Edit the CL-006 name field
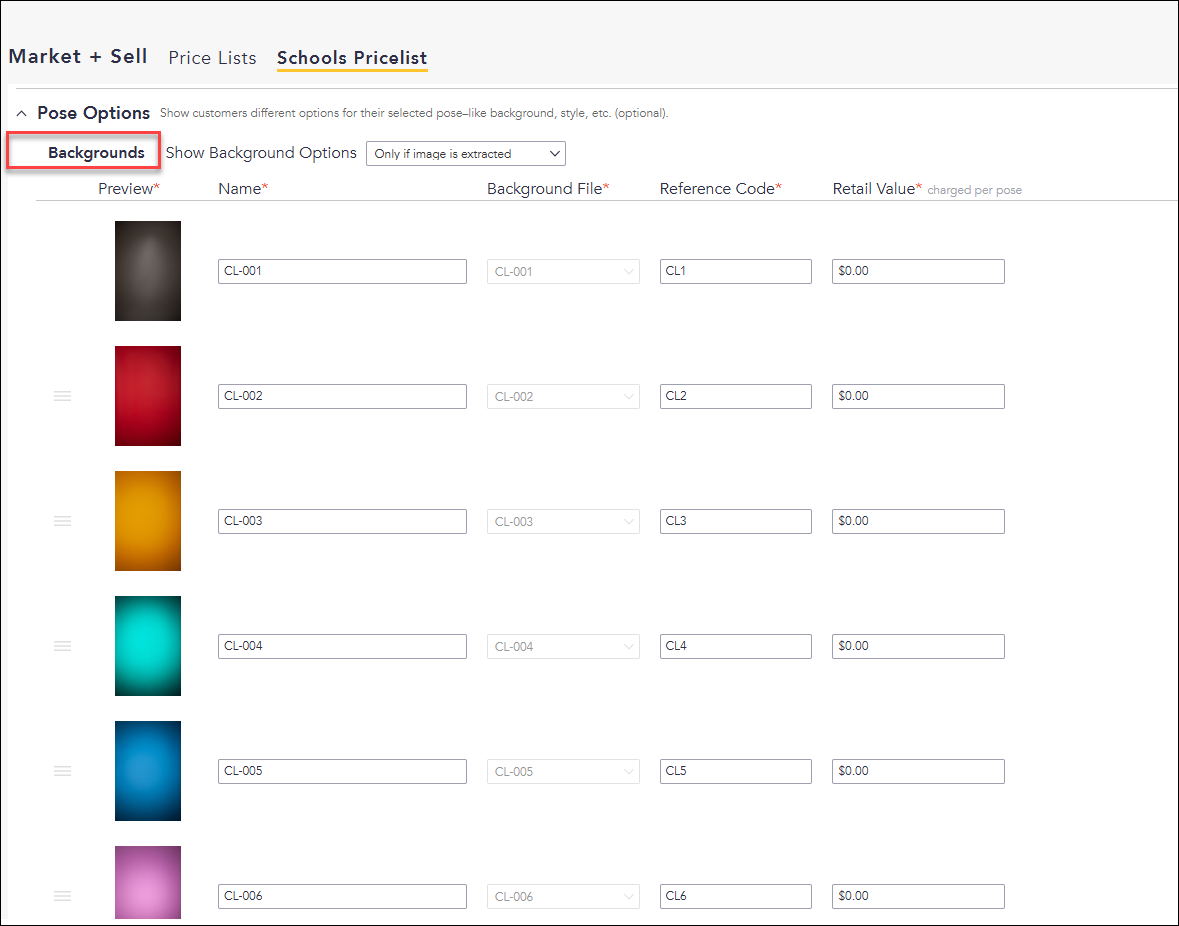Image resolution: width=1179 pixels, height=926 pixels. (x=342, y=895)
